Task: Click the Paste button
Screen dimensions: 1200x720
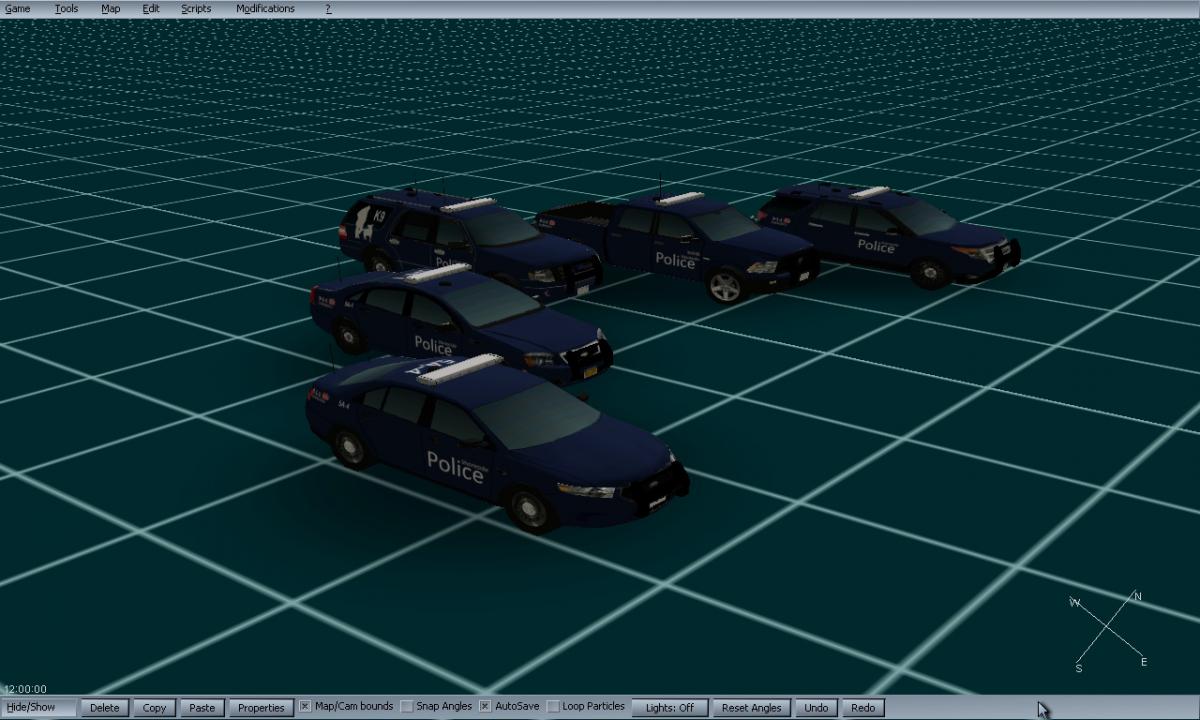Action: tap(202, 707)
